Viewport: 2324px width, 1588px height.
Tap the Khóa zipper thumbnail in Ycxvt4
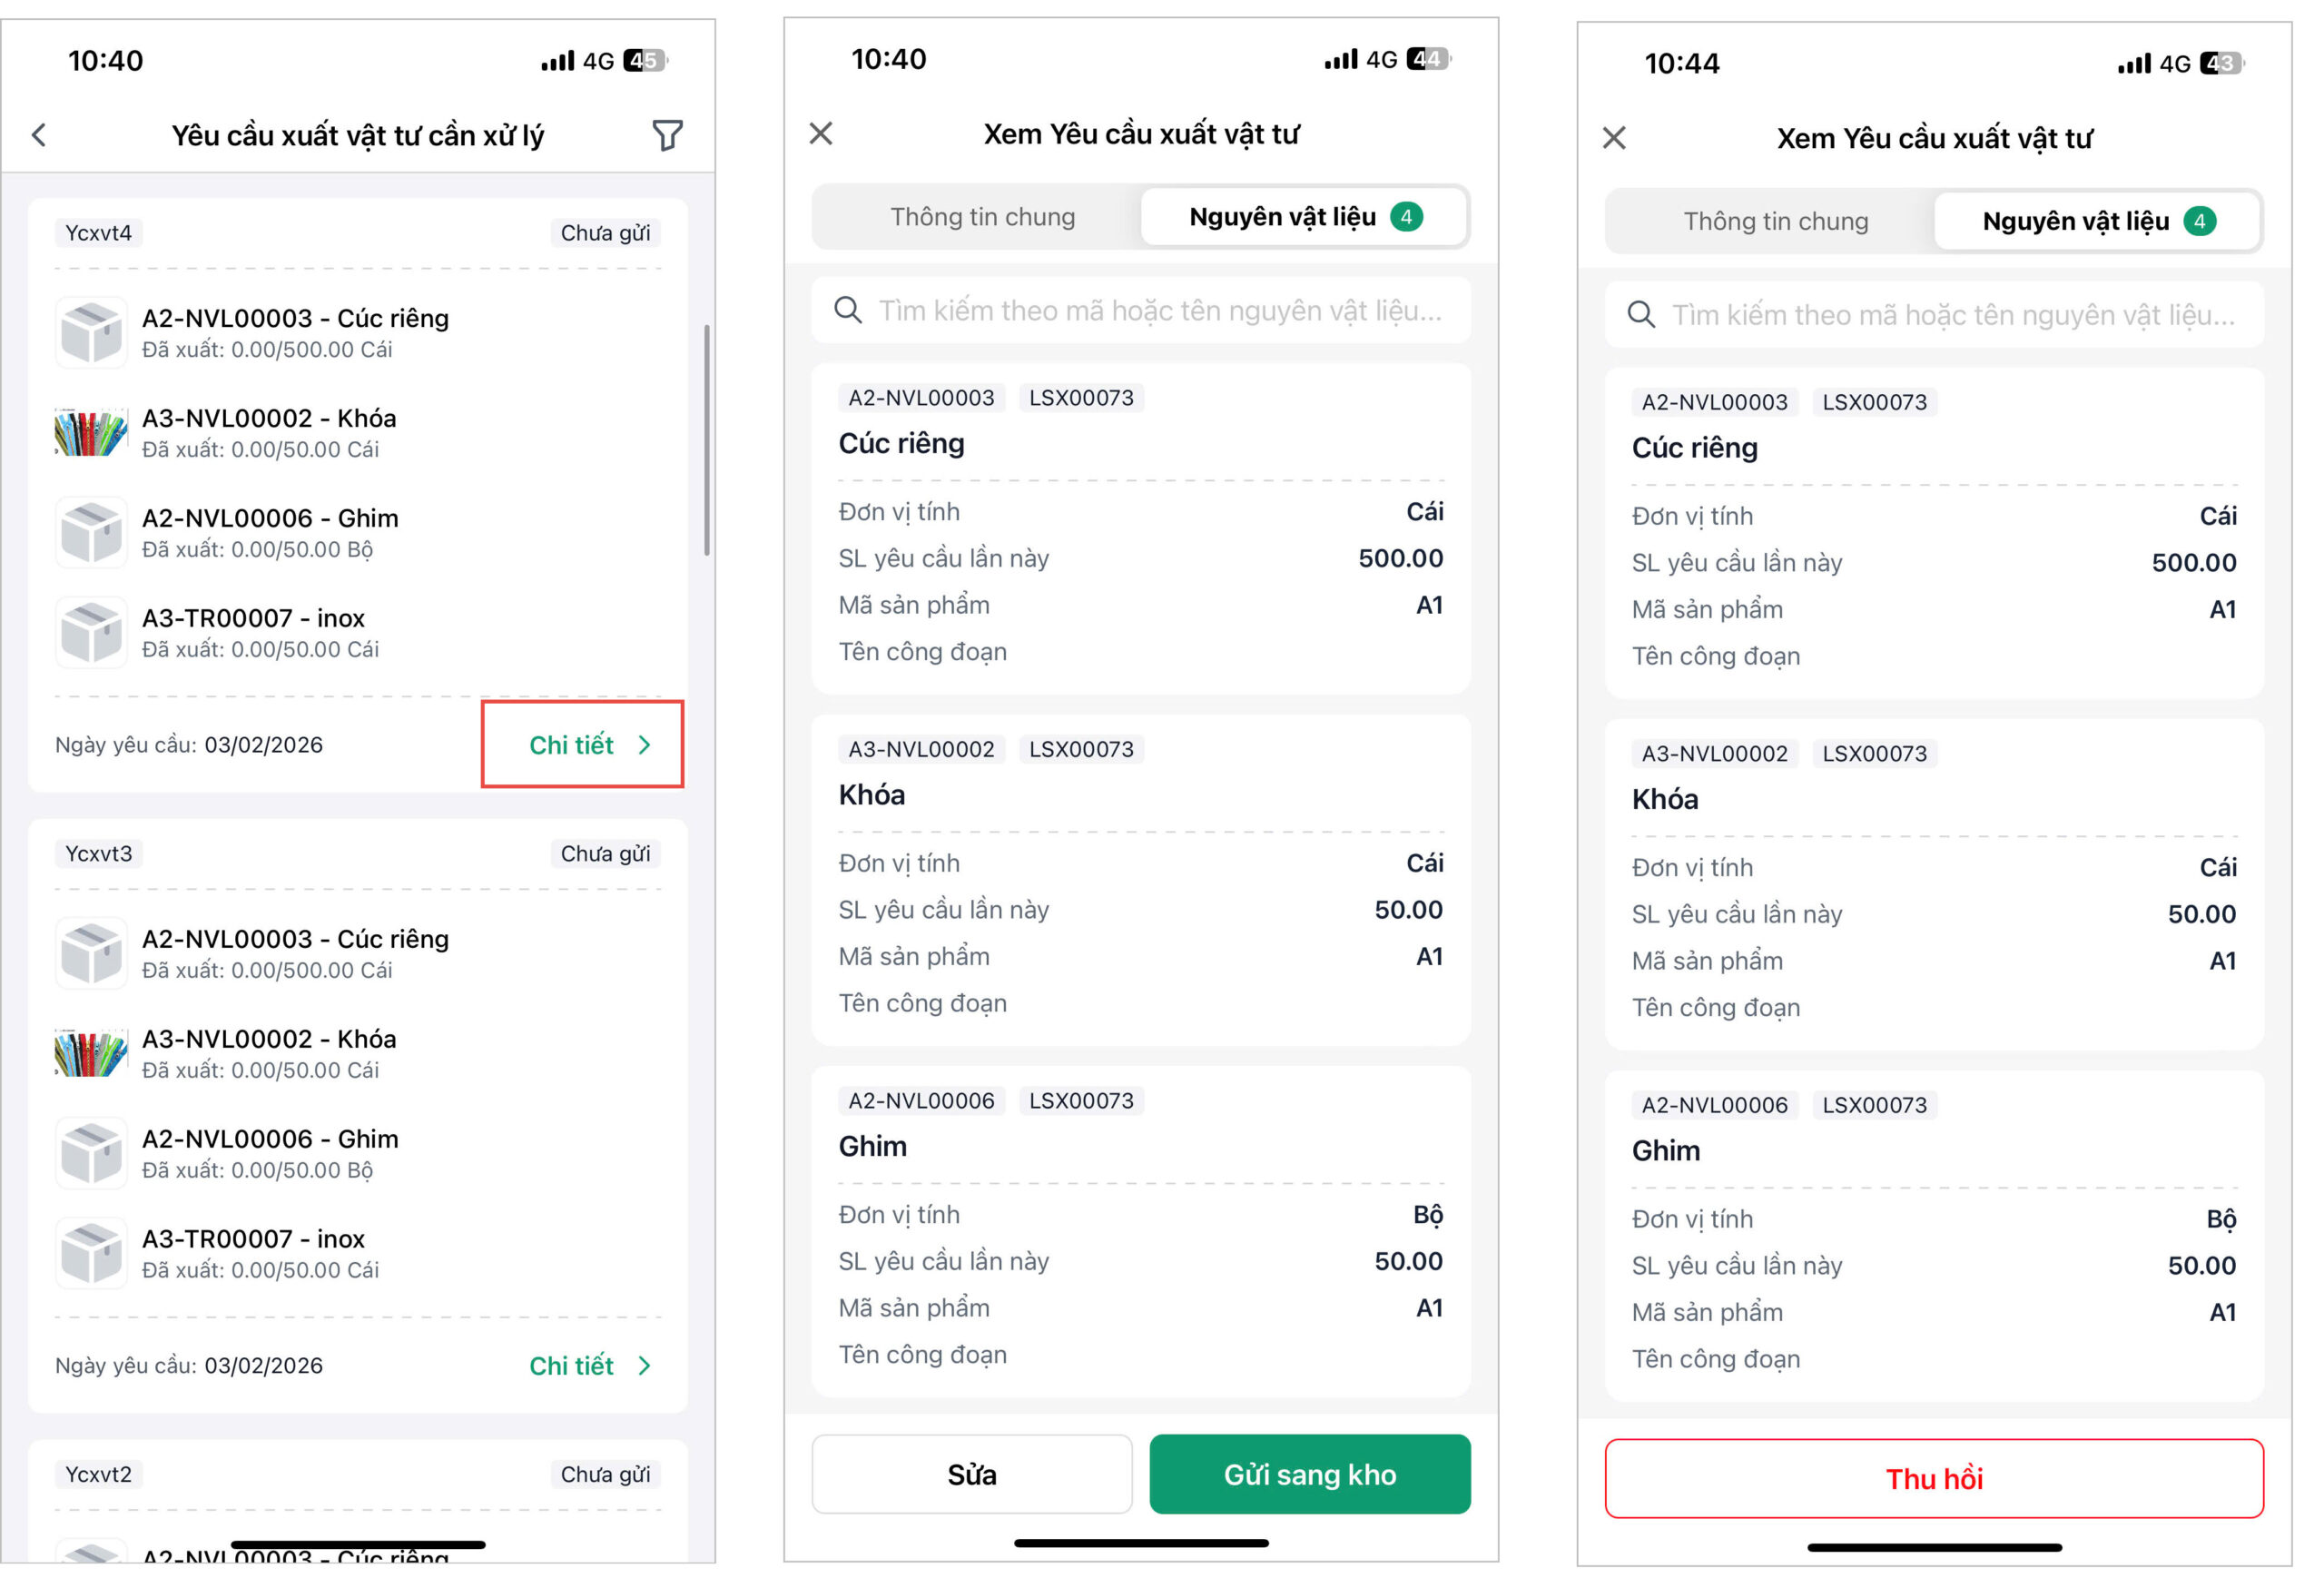(x=91, y=432)
